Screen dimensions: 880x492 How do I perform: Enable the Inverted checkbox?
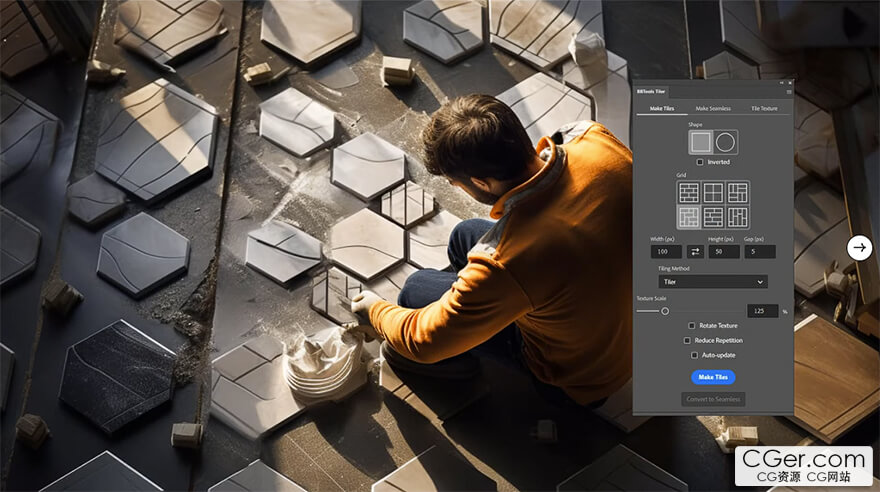click(700, 162)
